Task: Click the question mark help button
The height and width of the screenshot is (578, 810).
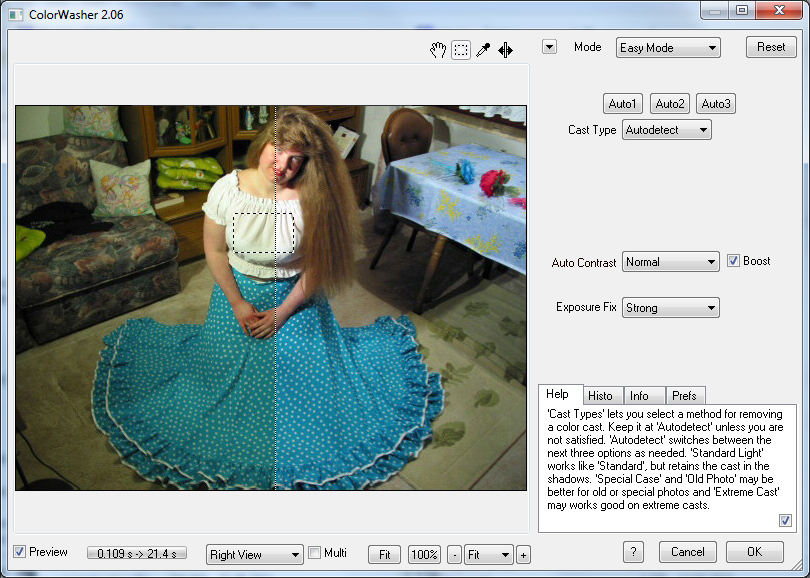Action: click(633, 552)
